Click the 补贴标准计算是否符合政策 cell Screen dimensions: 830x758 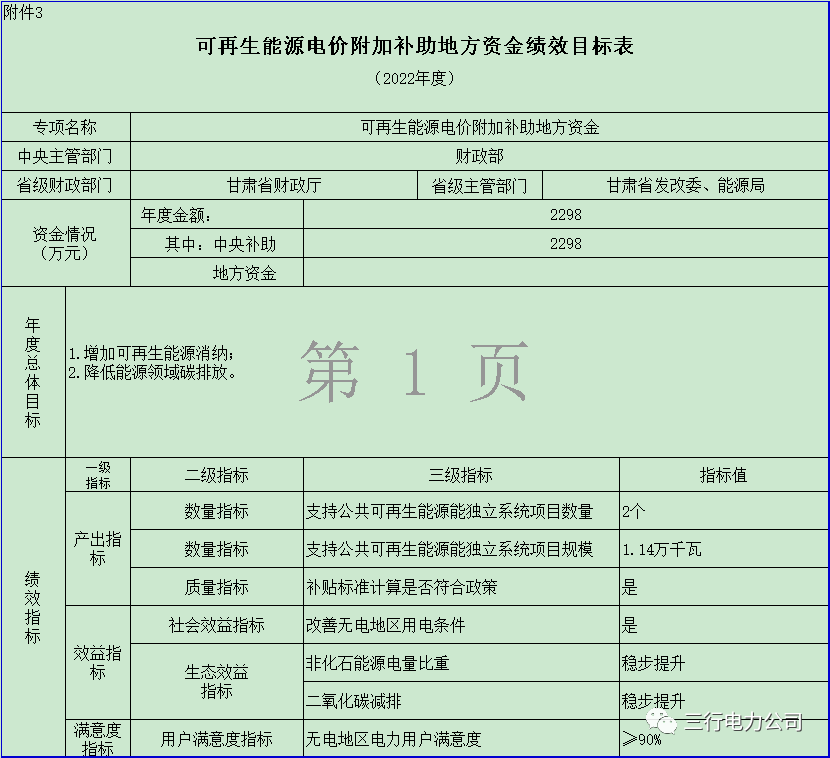[460, 587]
